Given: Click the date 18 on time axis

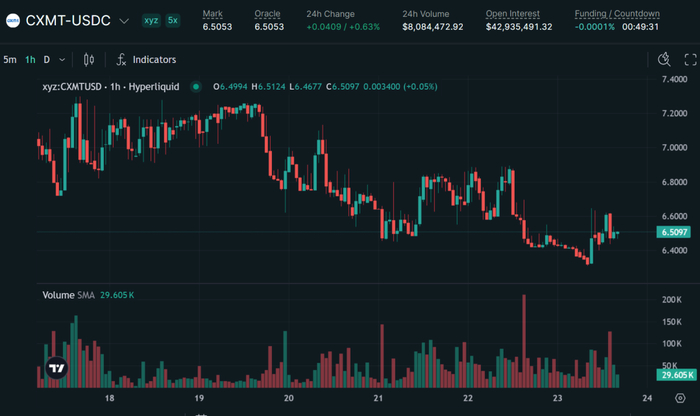Looking at the screenshot, I should point(109,398).
